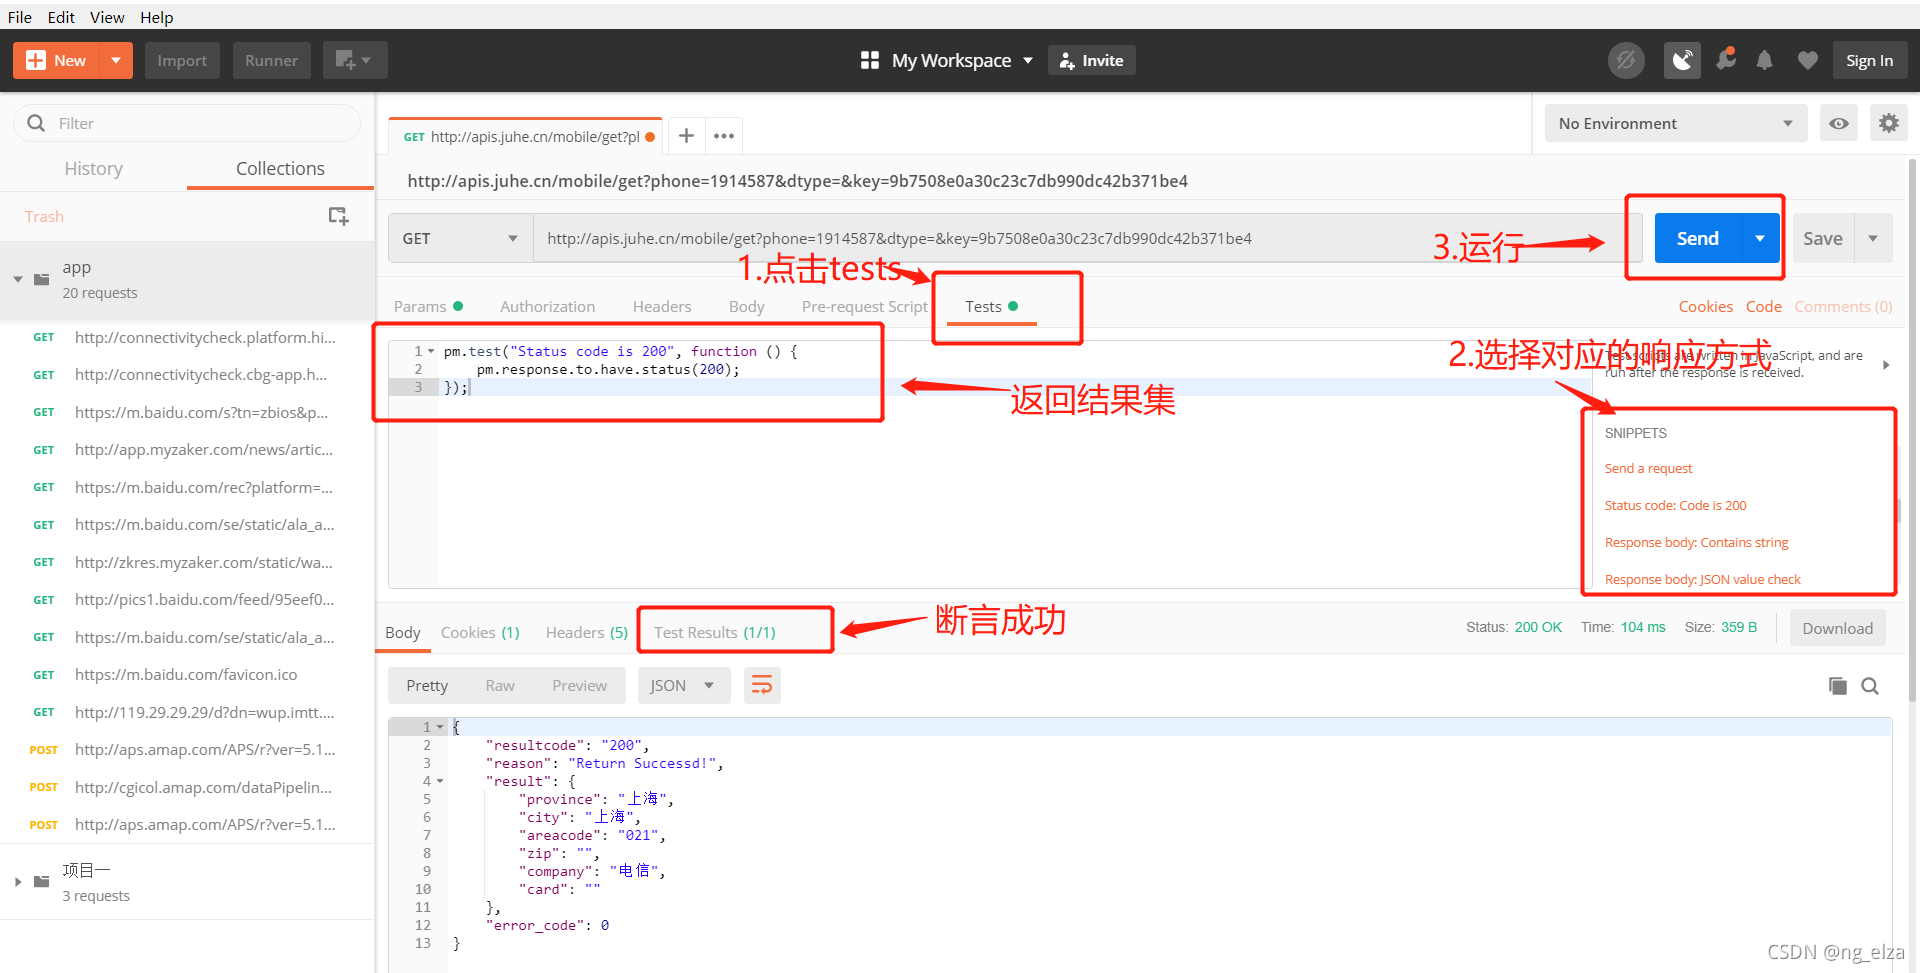Add a new request tab with plus icon
1920x973 pixels.
[686, 136]
